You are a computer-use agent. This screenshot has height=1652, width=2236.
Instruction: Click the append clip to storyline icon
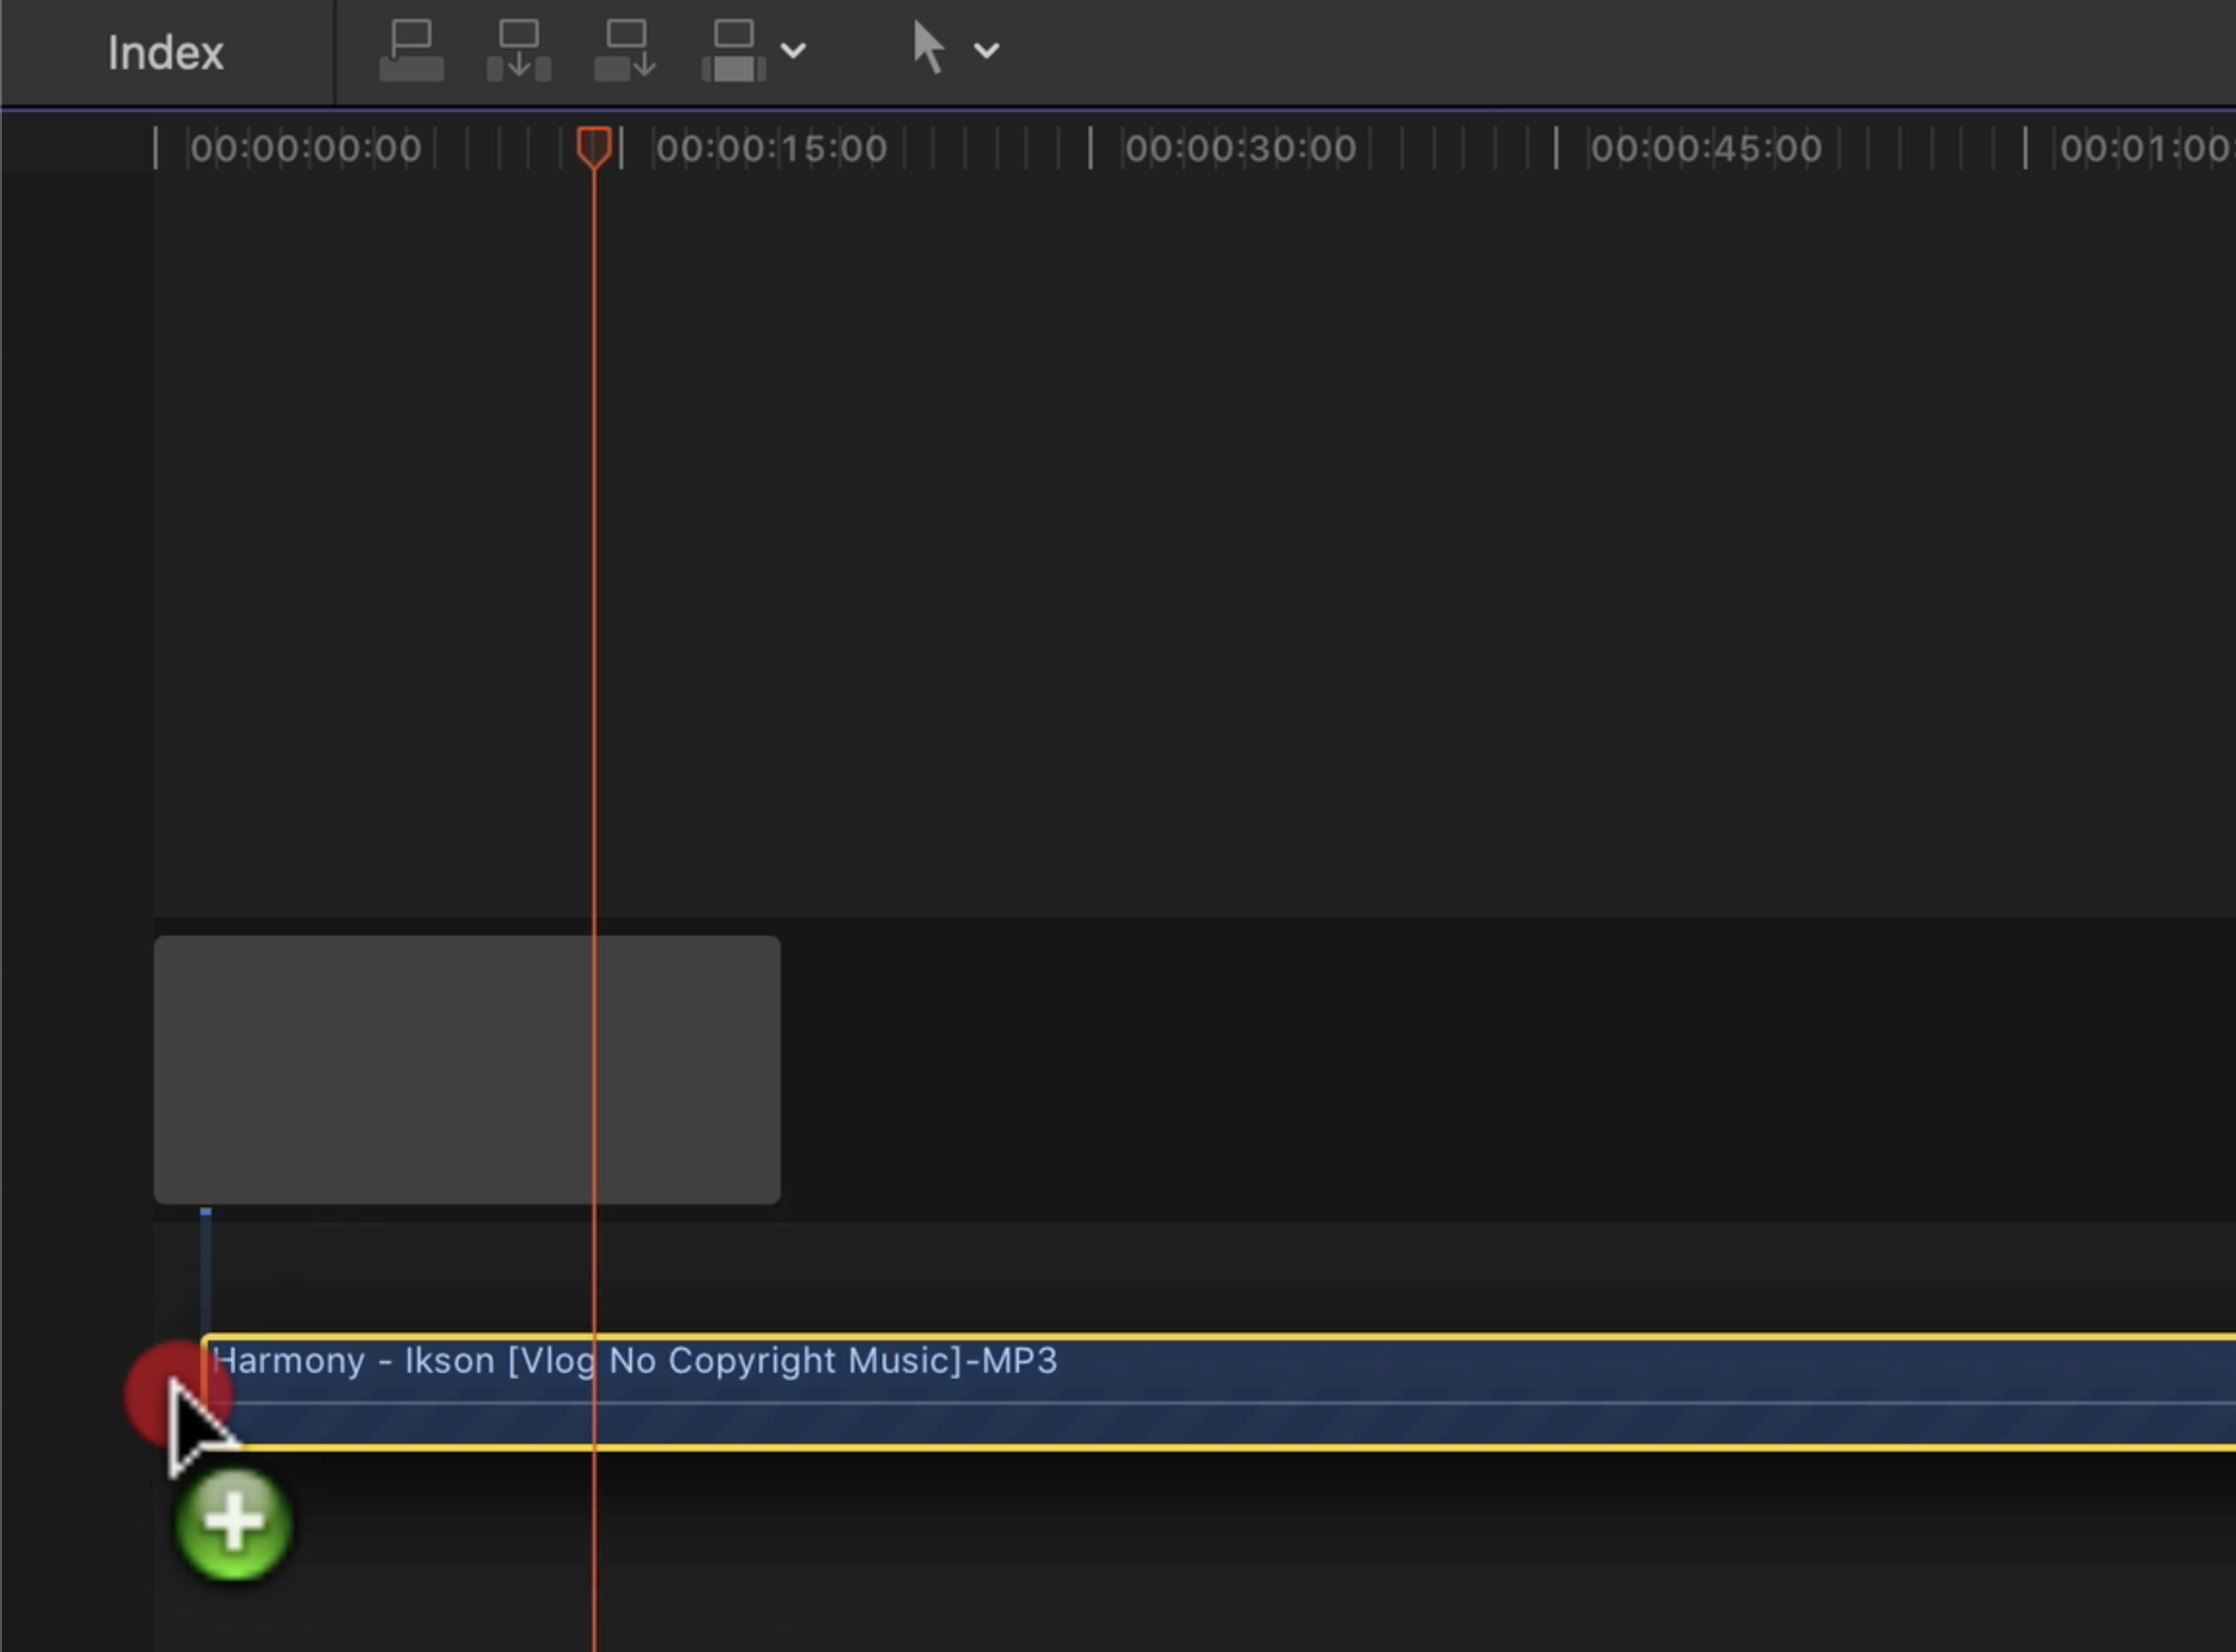click(625, 51)
